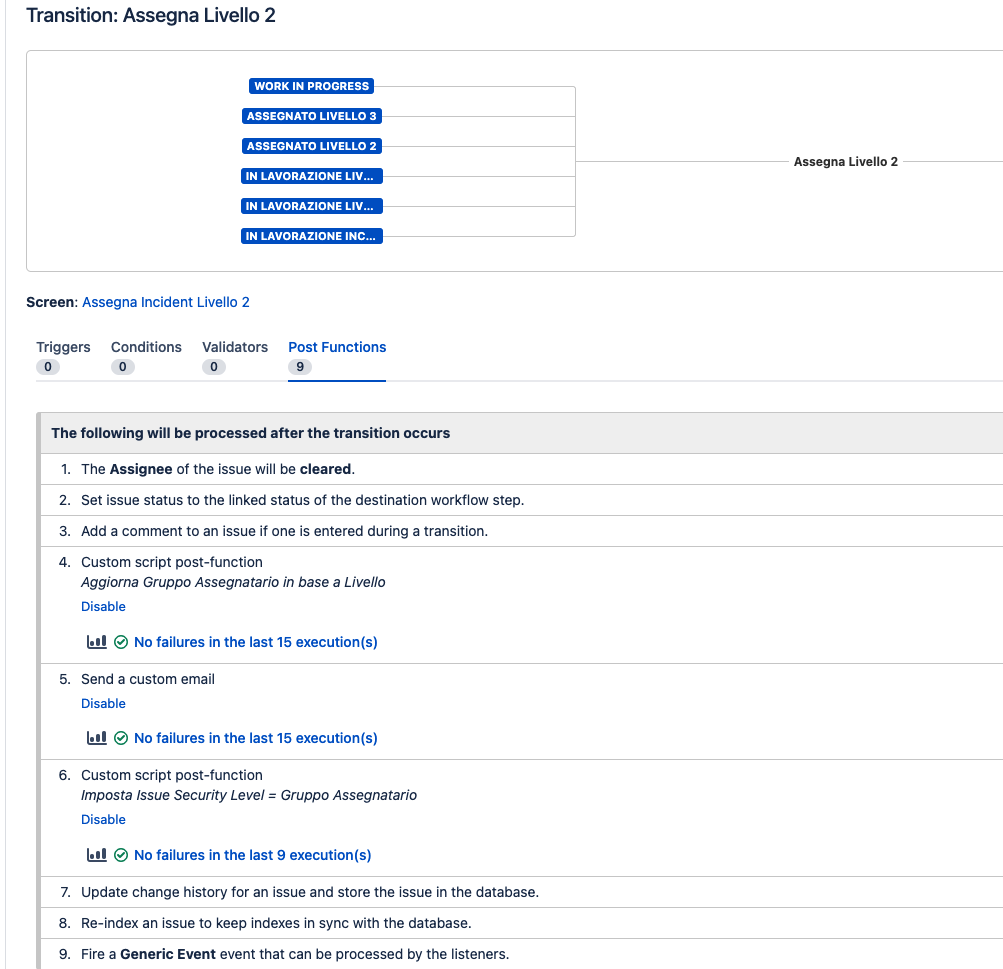
Task: Click green checkmark next to 9 execution(s) status
Action: [120, 854]
